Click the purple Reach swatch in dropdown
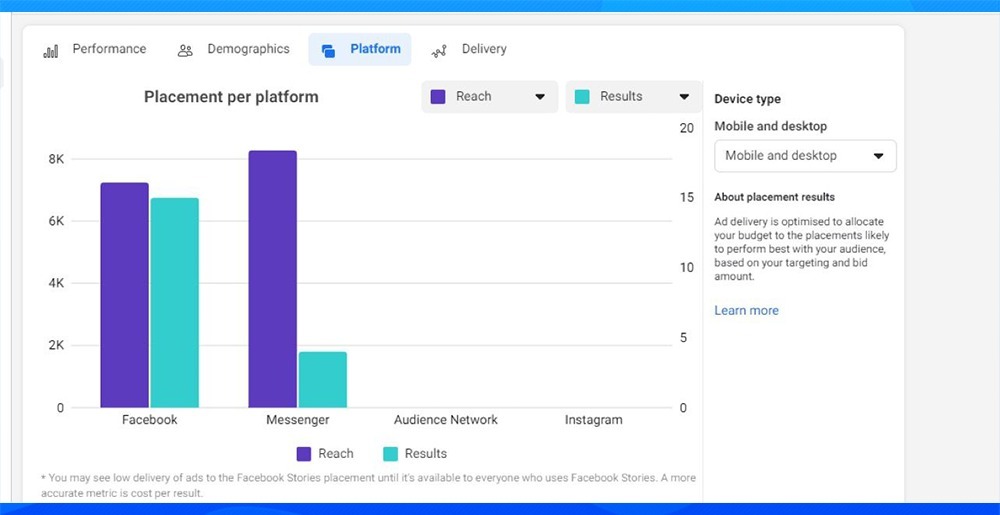 tap(438, 97)
